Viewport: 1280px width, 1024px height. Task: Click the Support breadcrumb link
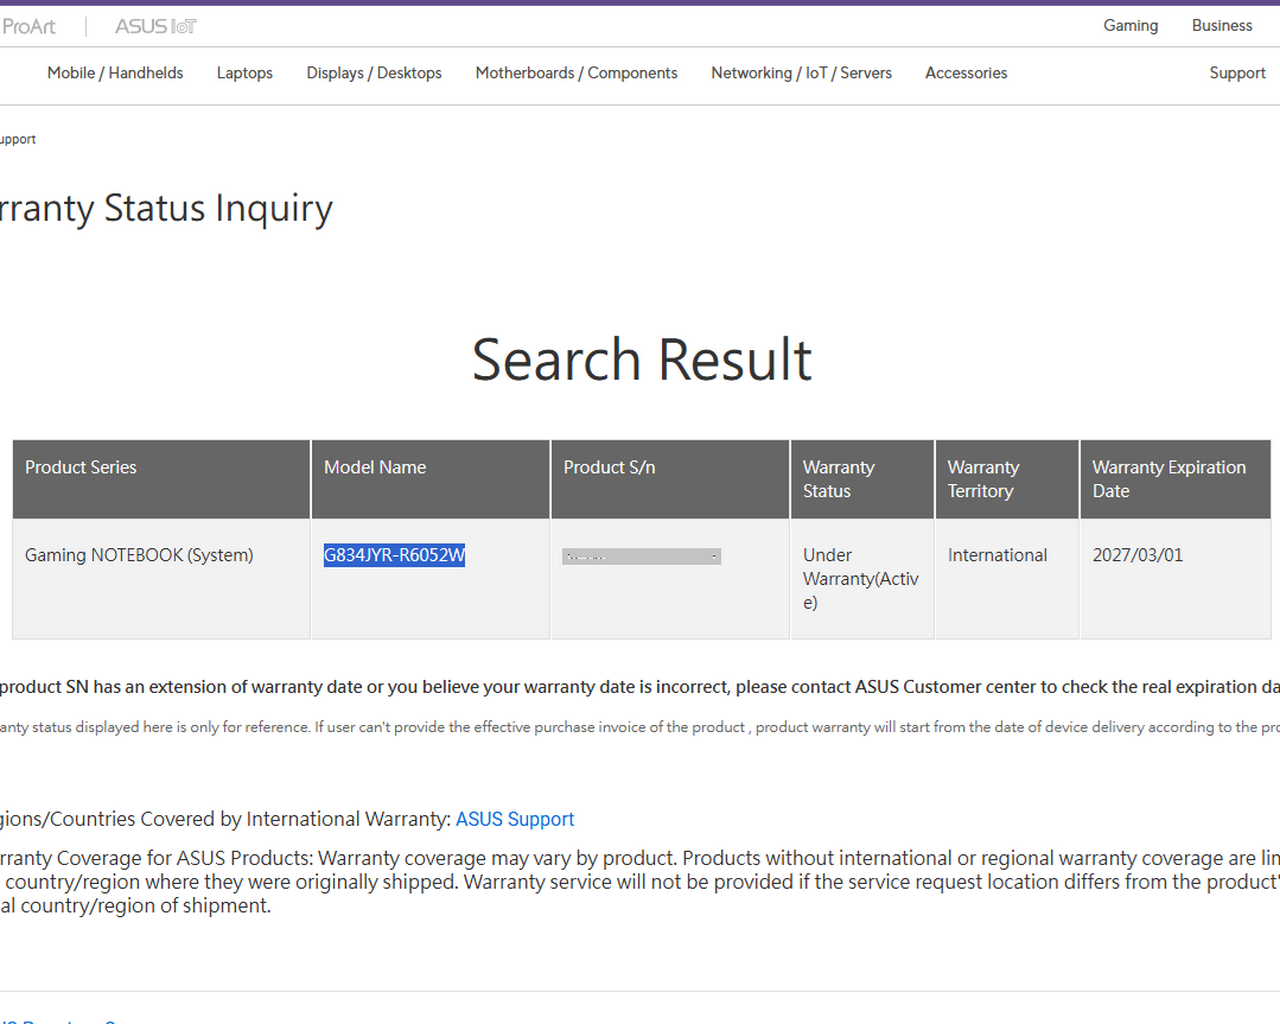click(17, 139)
